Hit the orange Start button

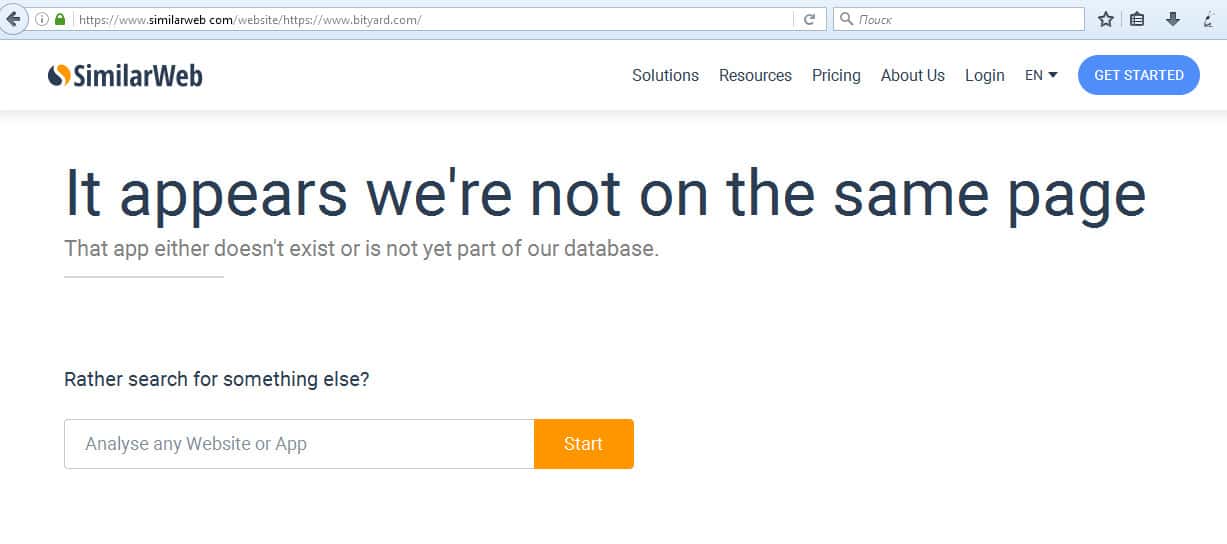point(584,444)
